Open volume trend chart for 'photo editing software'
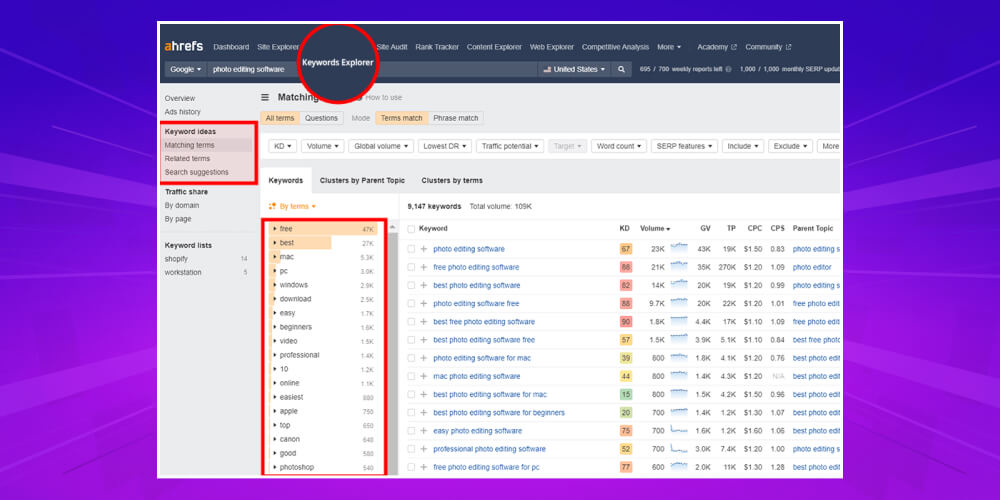The width and height of the screenshot is (1000, 500). click(679, 249)
